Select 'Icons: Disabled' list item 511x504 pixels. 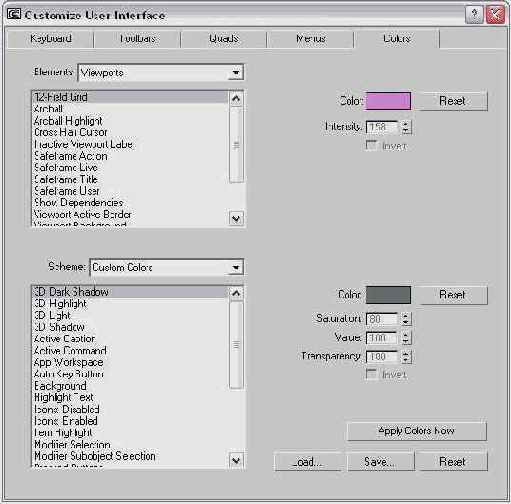click(x=130, y=409)
